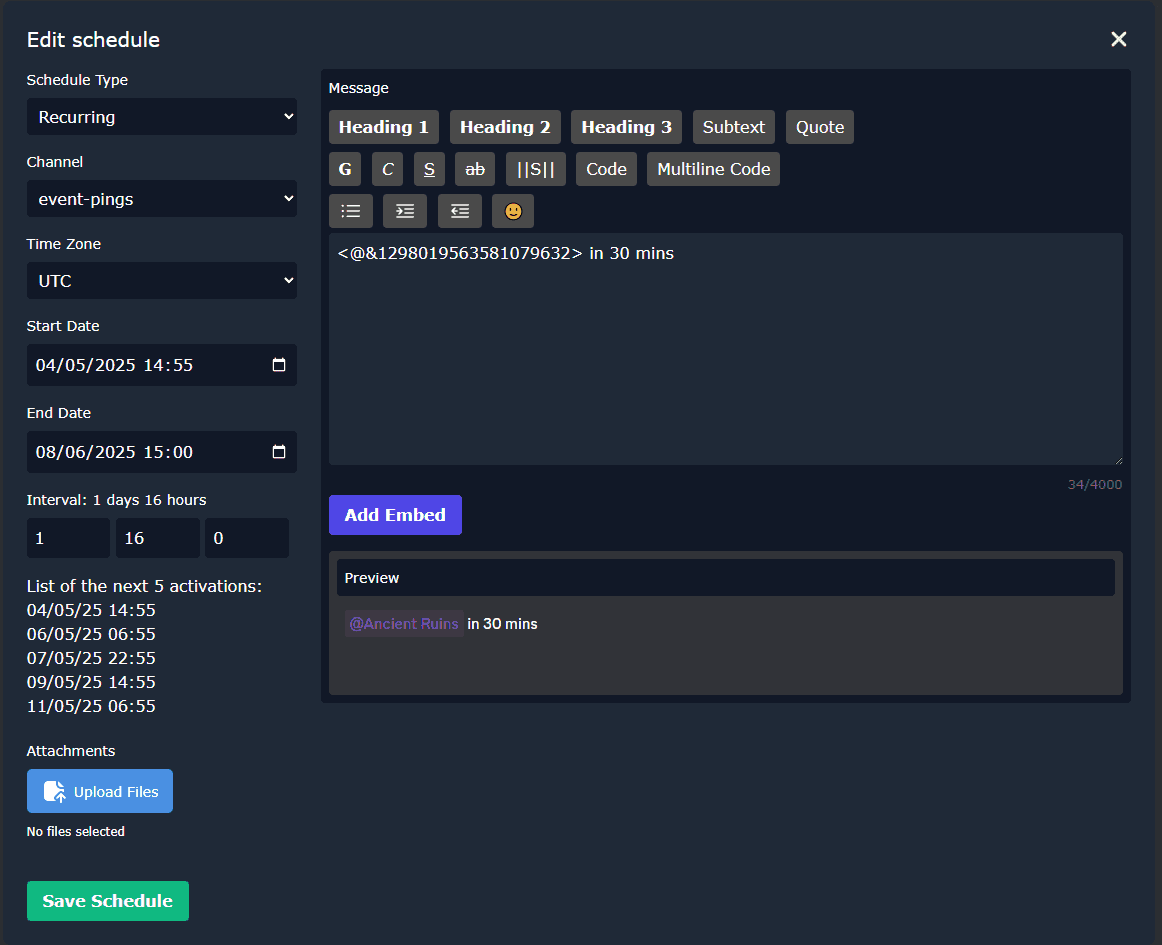Click the Add Embed button
1162x945 pixels.
click(395, 514)
